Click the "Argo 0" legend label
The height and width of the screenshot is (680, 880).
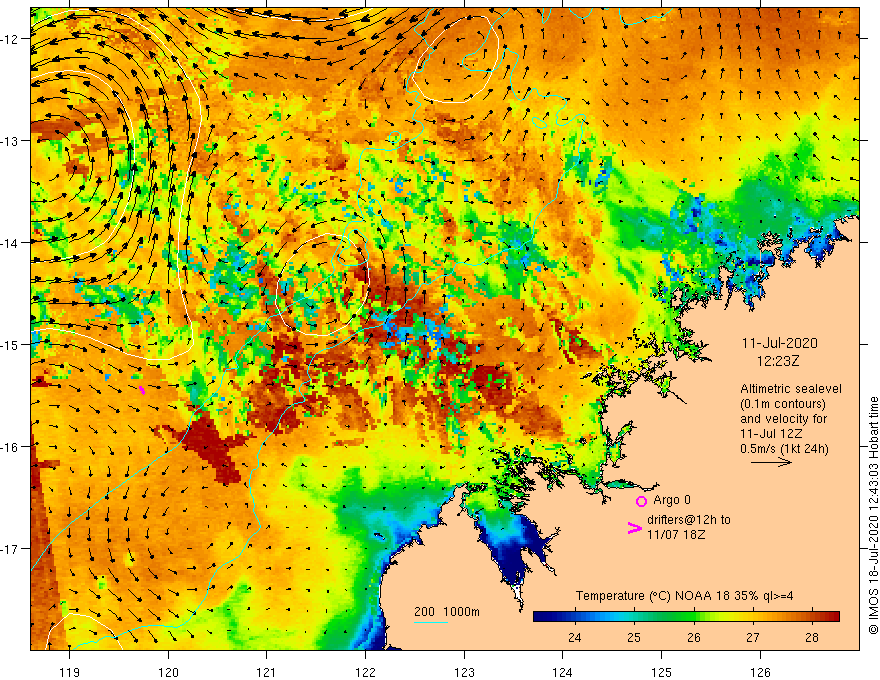point(672,500)
